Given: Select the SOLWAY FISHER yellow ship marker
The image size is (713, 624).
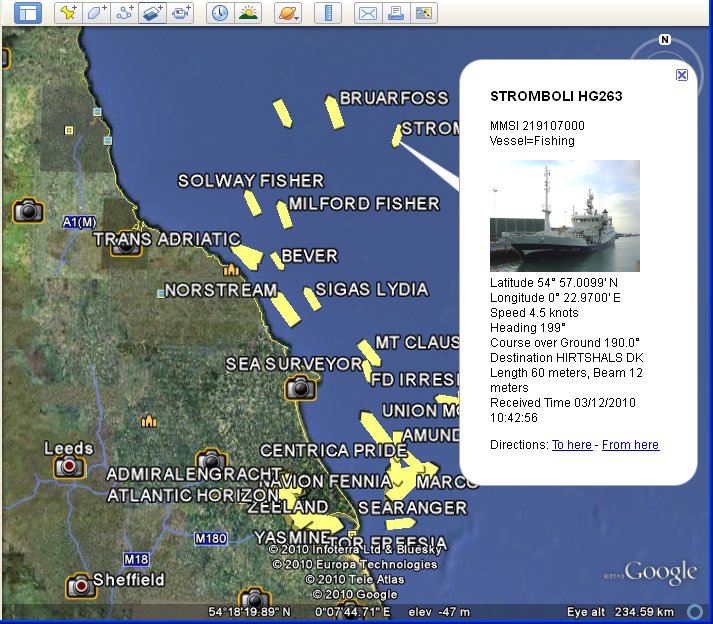Looking at the screenshot, I should point(252,203).
